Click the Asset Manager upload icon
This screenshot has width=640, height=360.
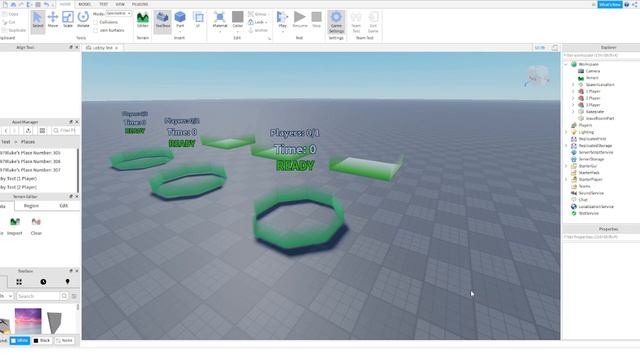tap(28, 131)
